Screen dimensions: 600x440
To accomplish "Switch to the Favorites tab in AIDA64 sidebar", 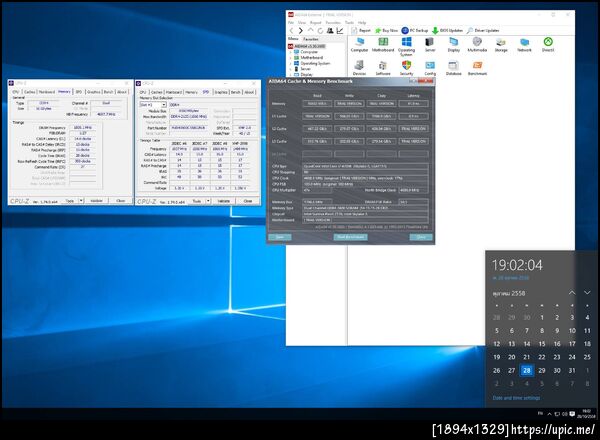I will pyautogui.click(x=311, y=39).
